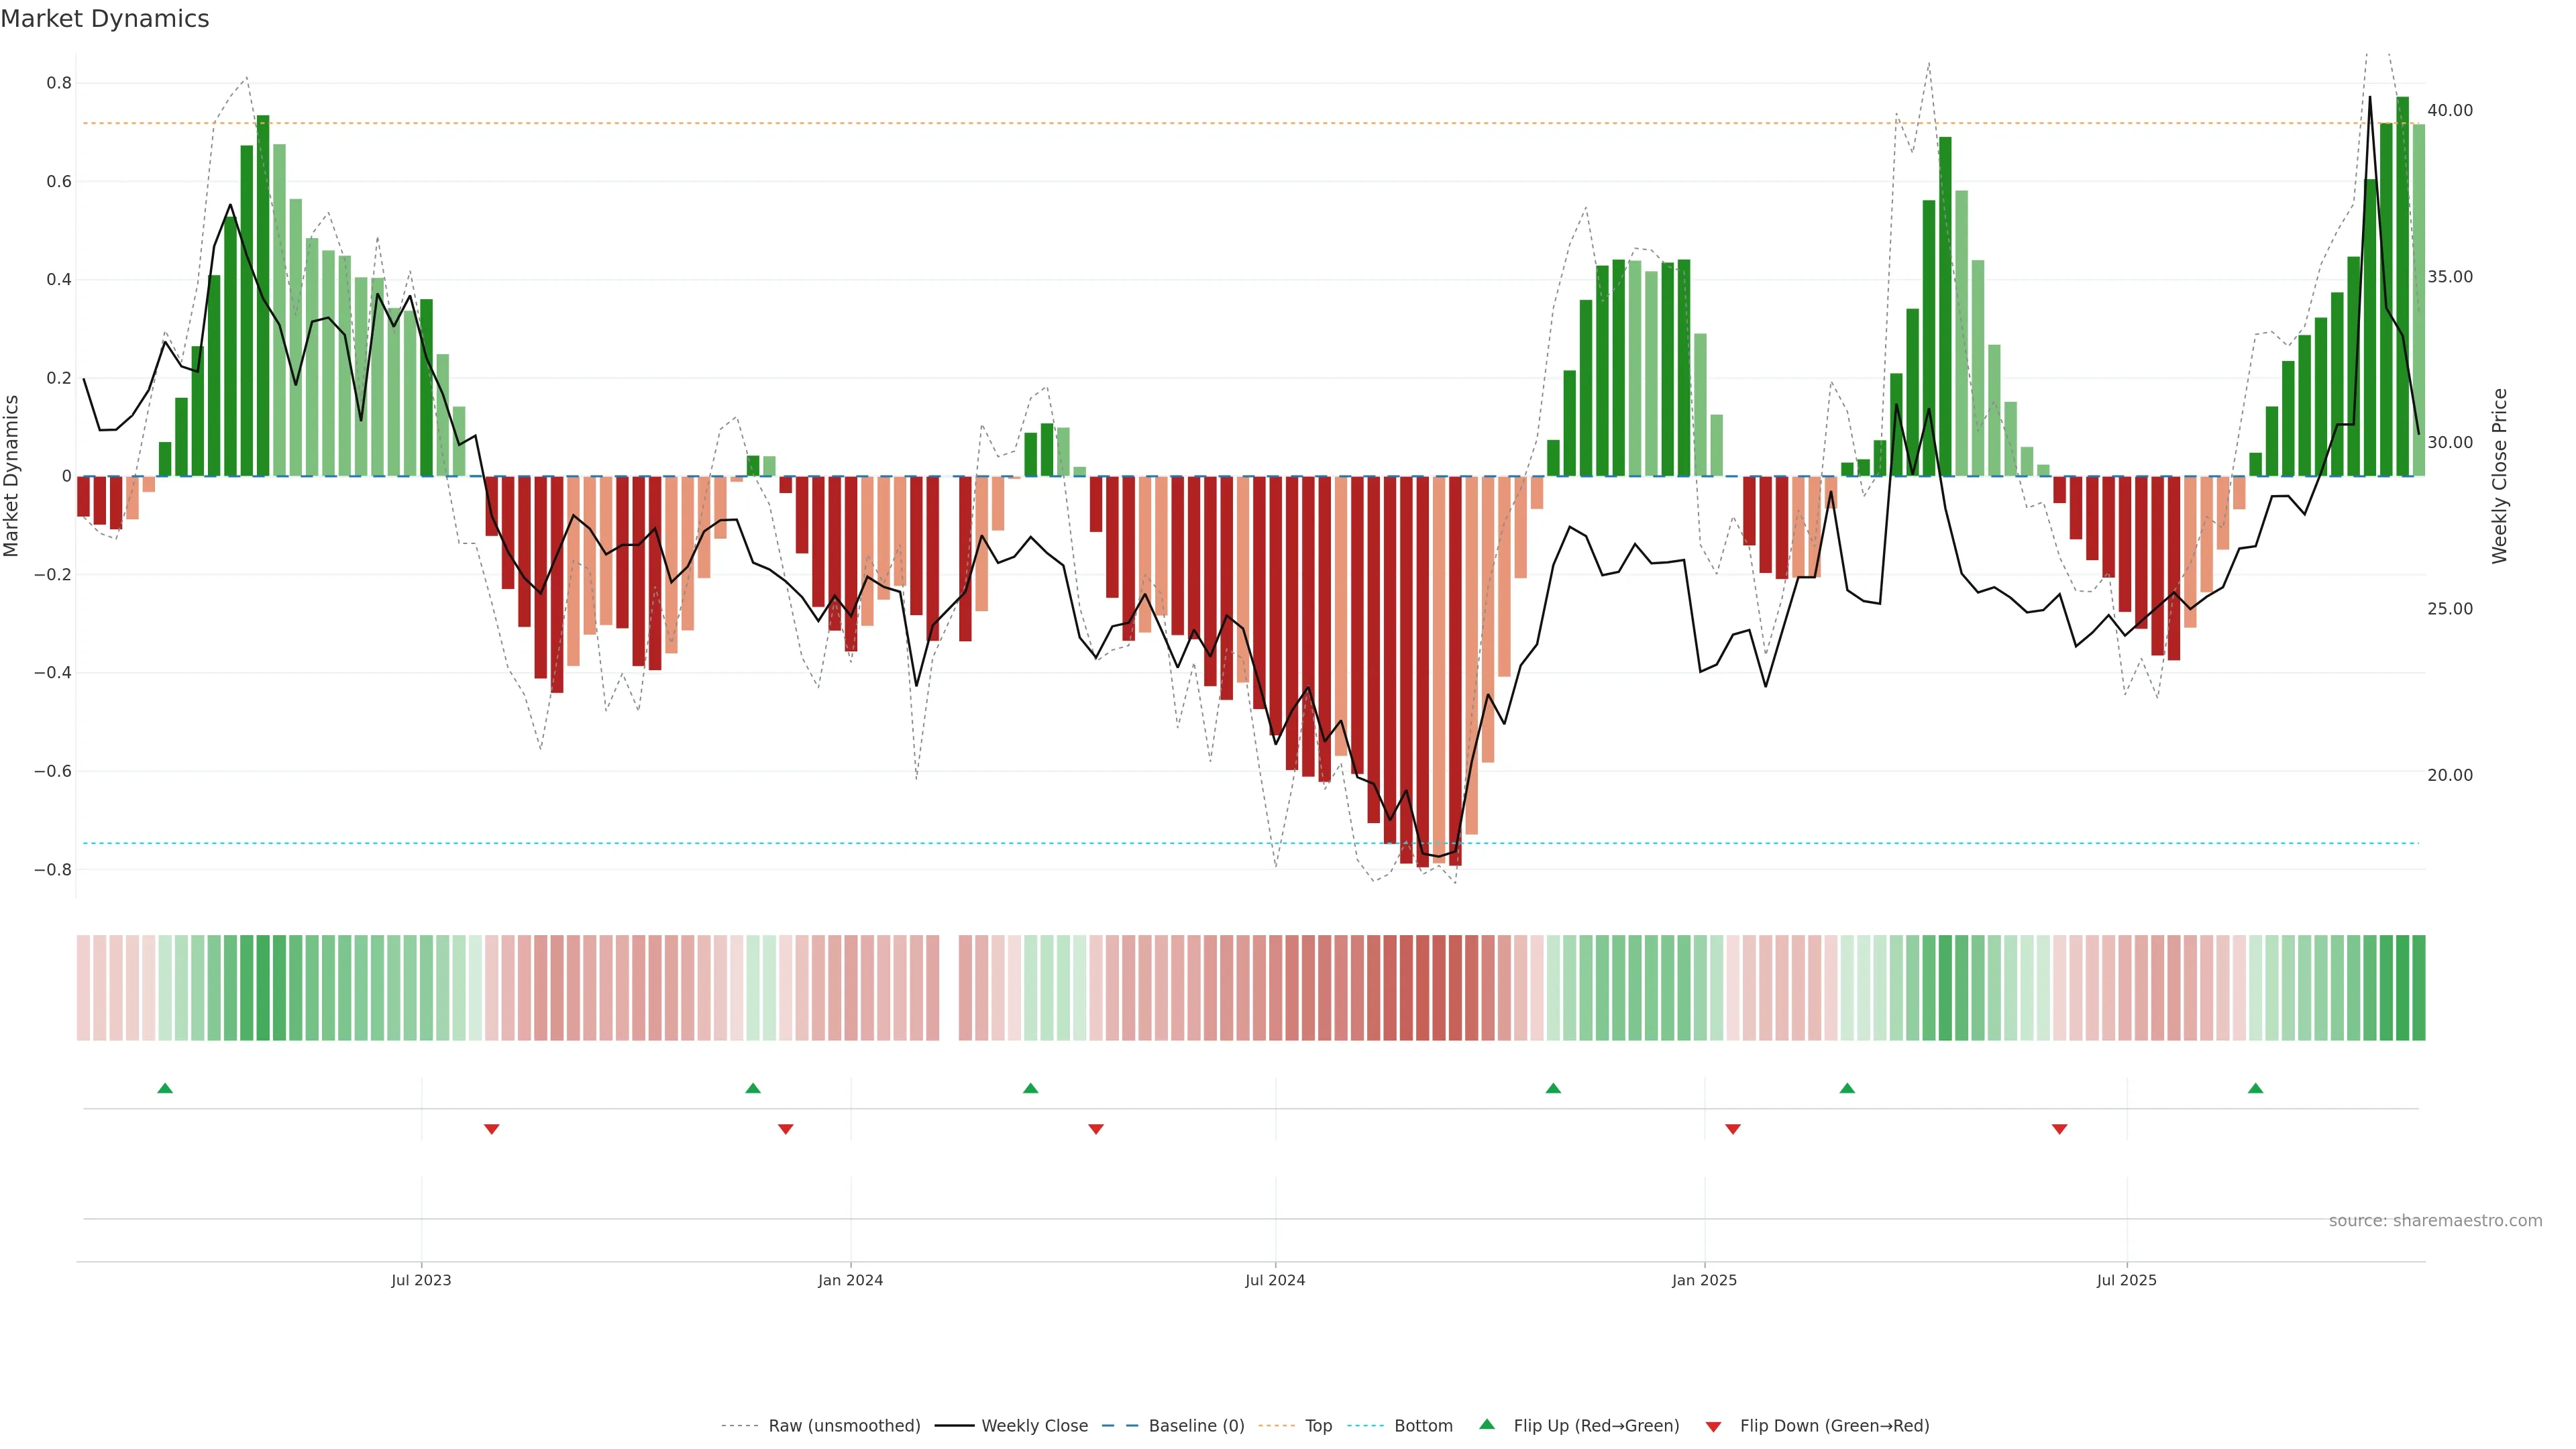Screen dimensions: 2576x1449
Task: Click the Flip Up legend triangle icon
Action: point(1487,1425)
